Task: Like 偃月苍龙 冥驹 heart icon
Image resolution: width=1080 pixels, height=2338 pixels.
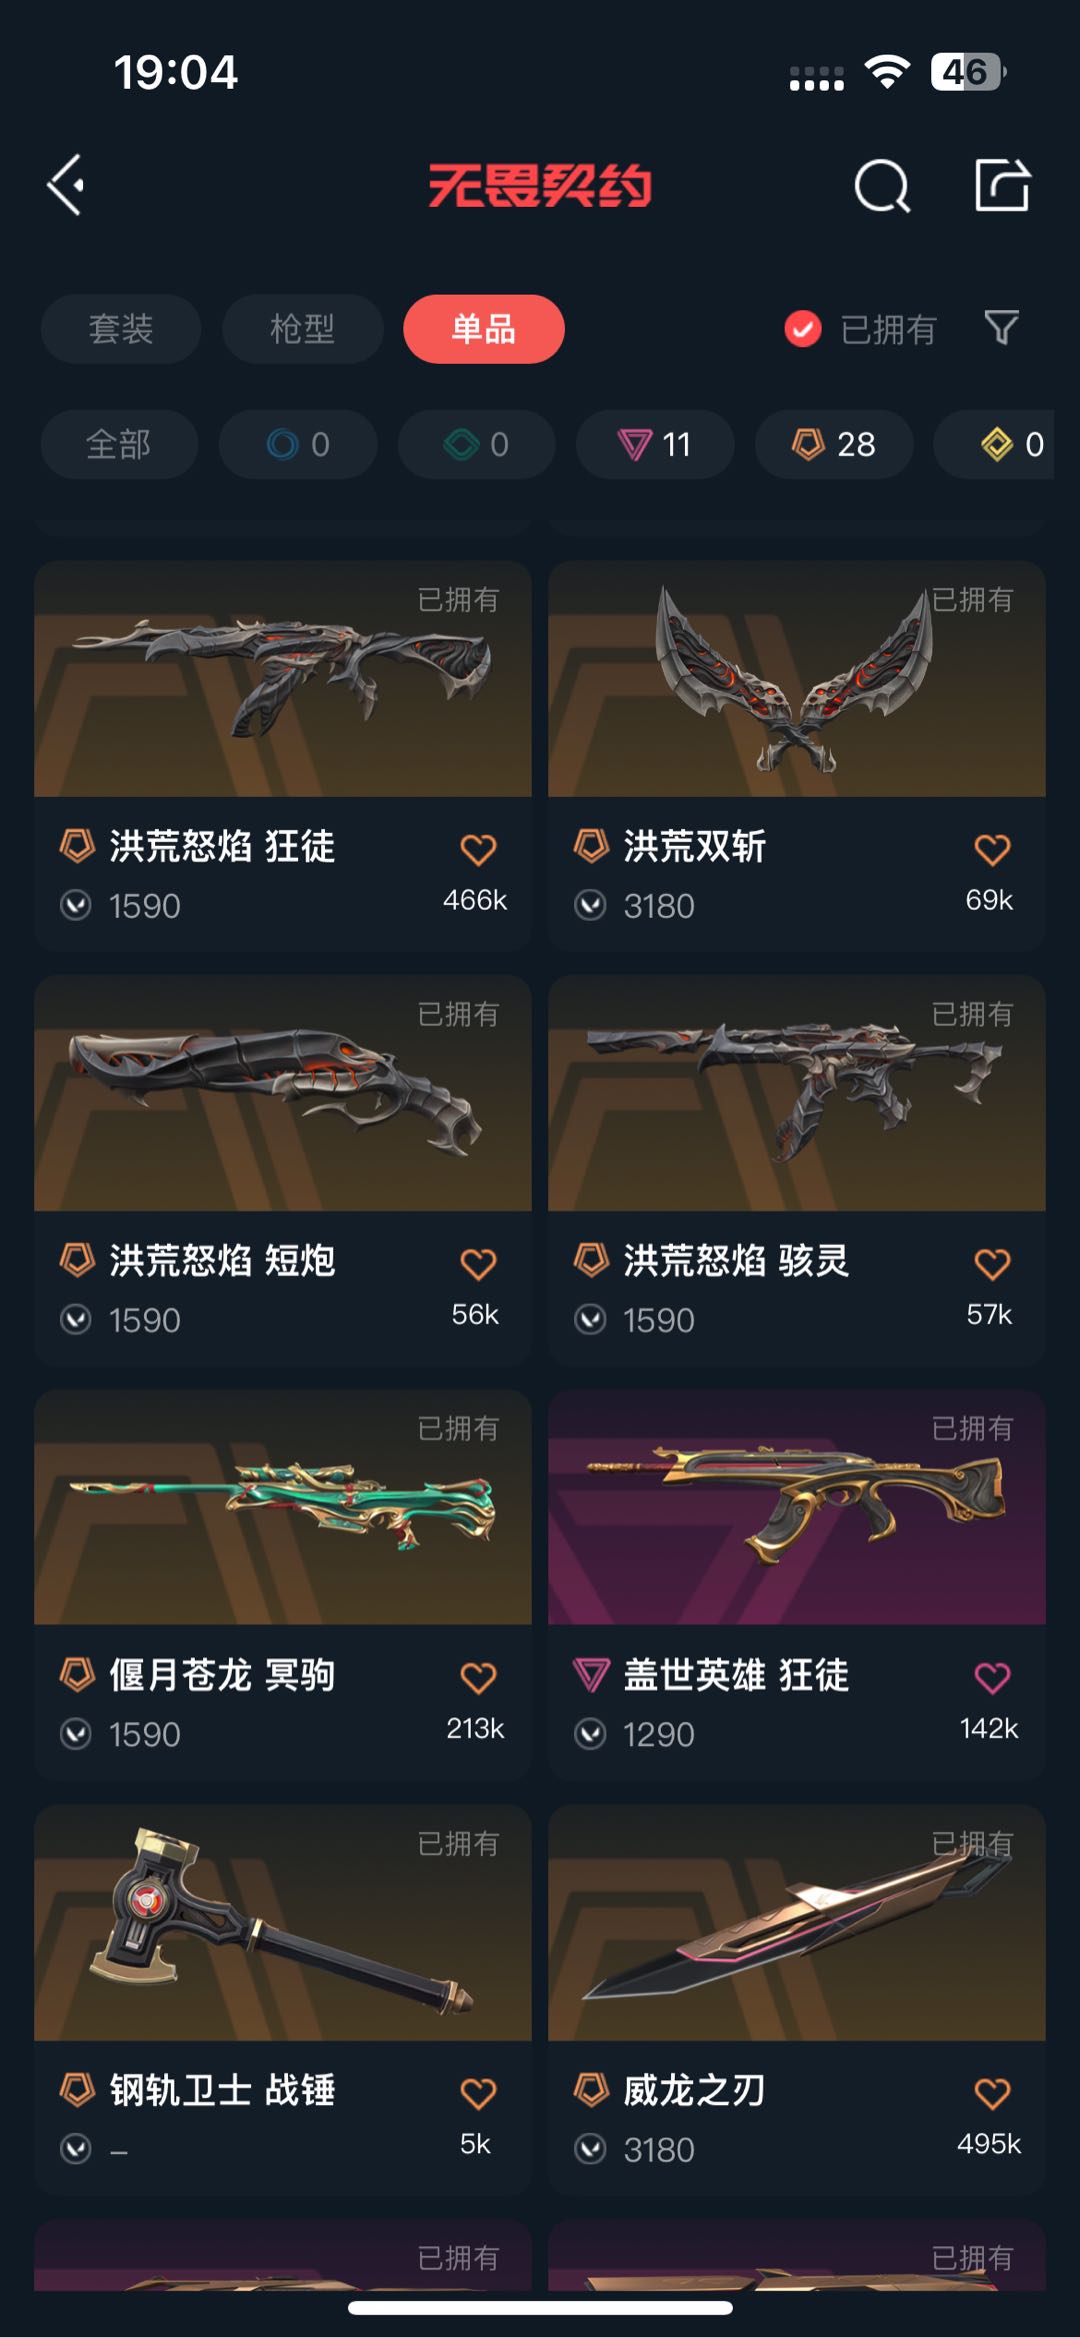Action: pyautogui.click(x=478, y=1677)
